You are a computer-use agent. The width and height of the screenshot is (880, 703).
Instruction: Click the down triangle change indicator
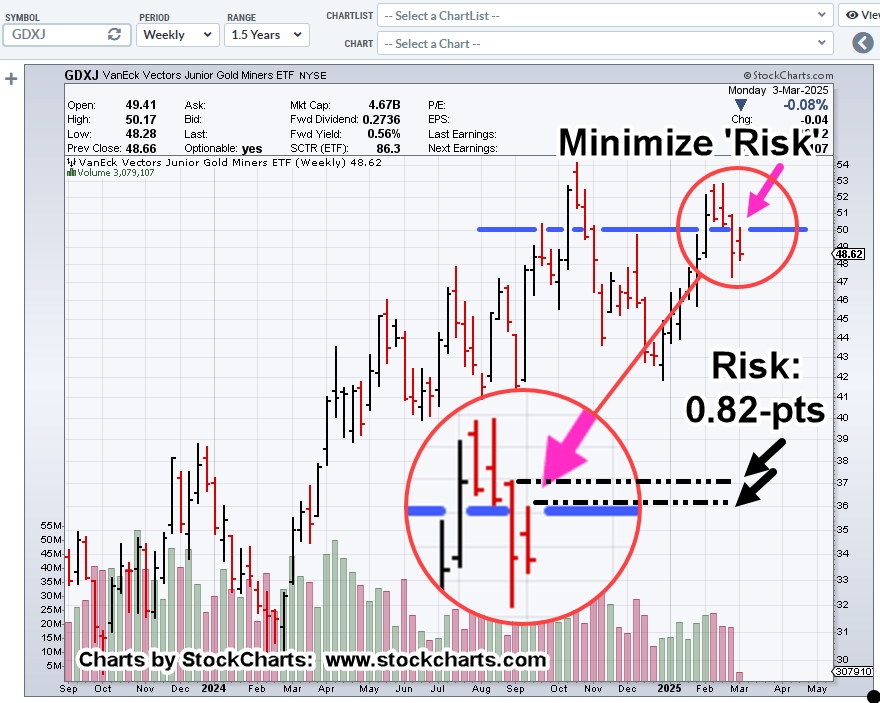(x=740, y=104)
